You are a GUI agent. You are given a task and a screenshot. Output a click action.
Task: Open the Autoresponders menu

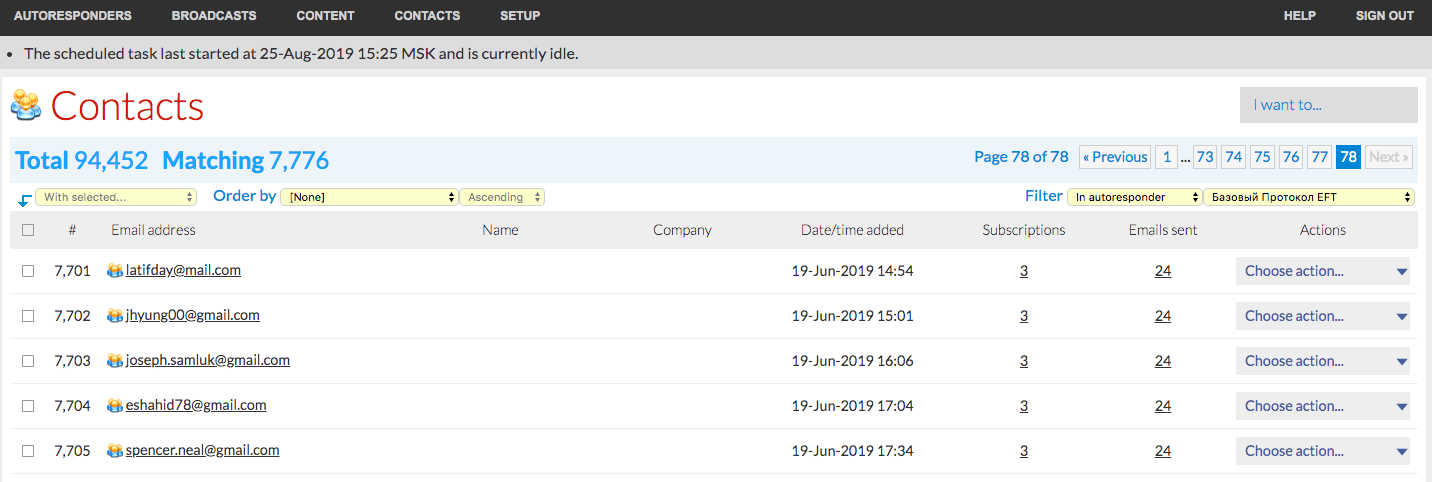tap(72, 16)
